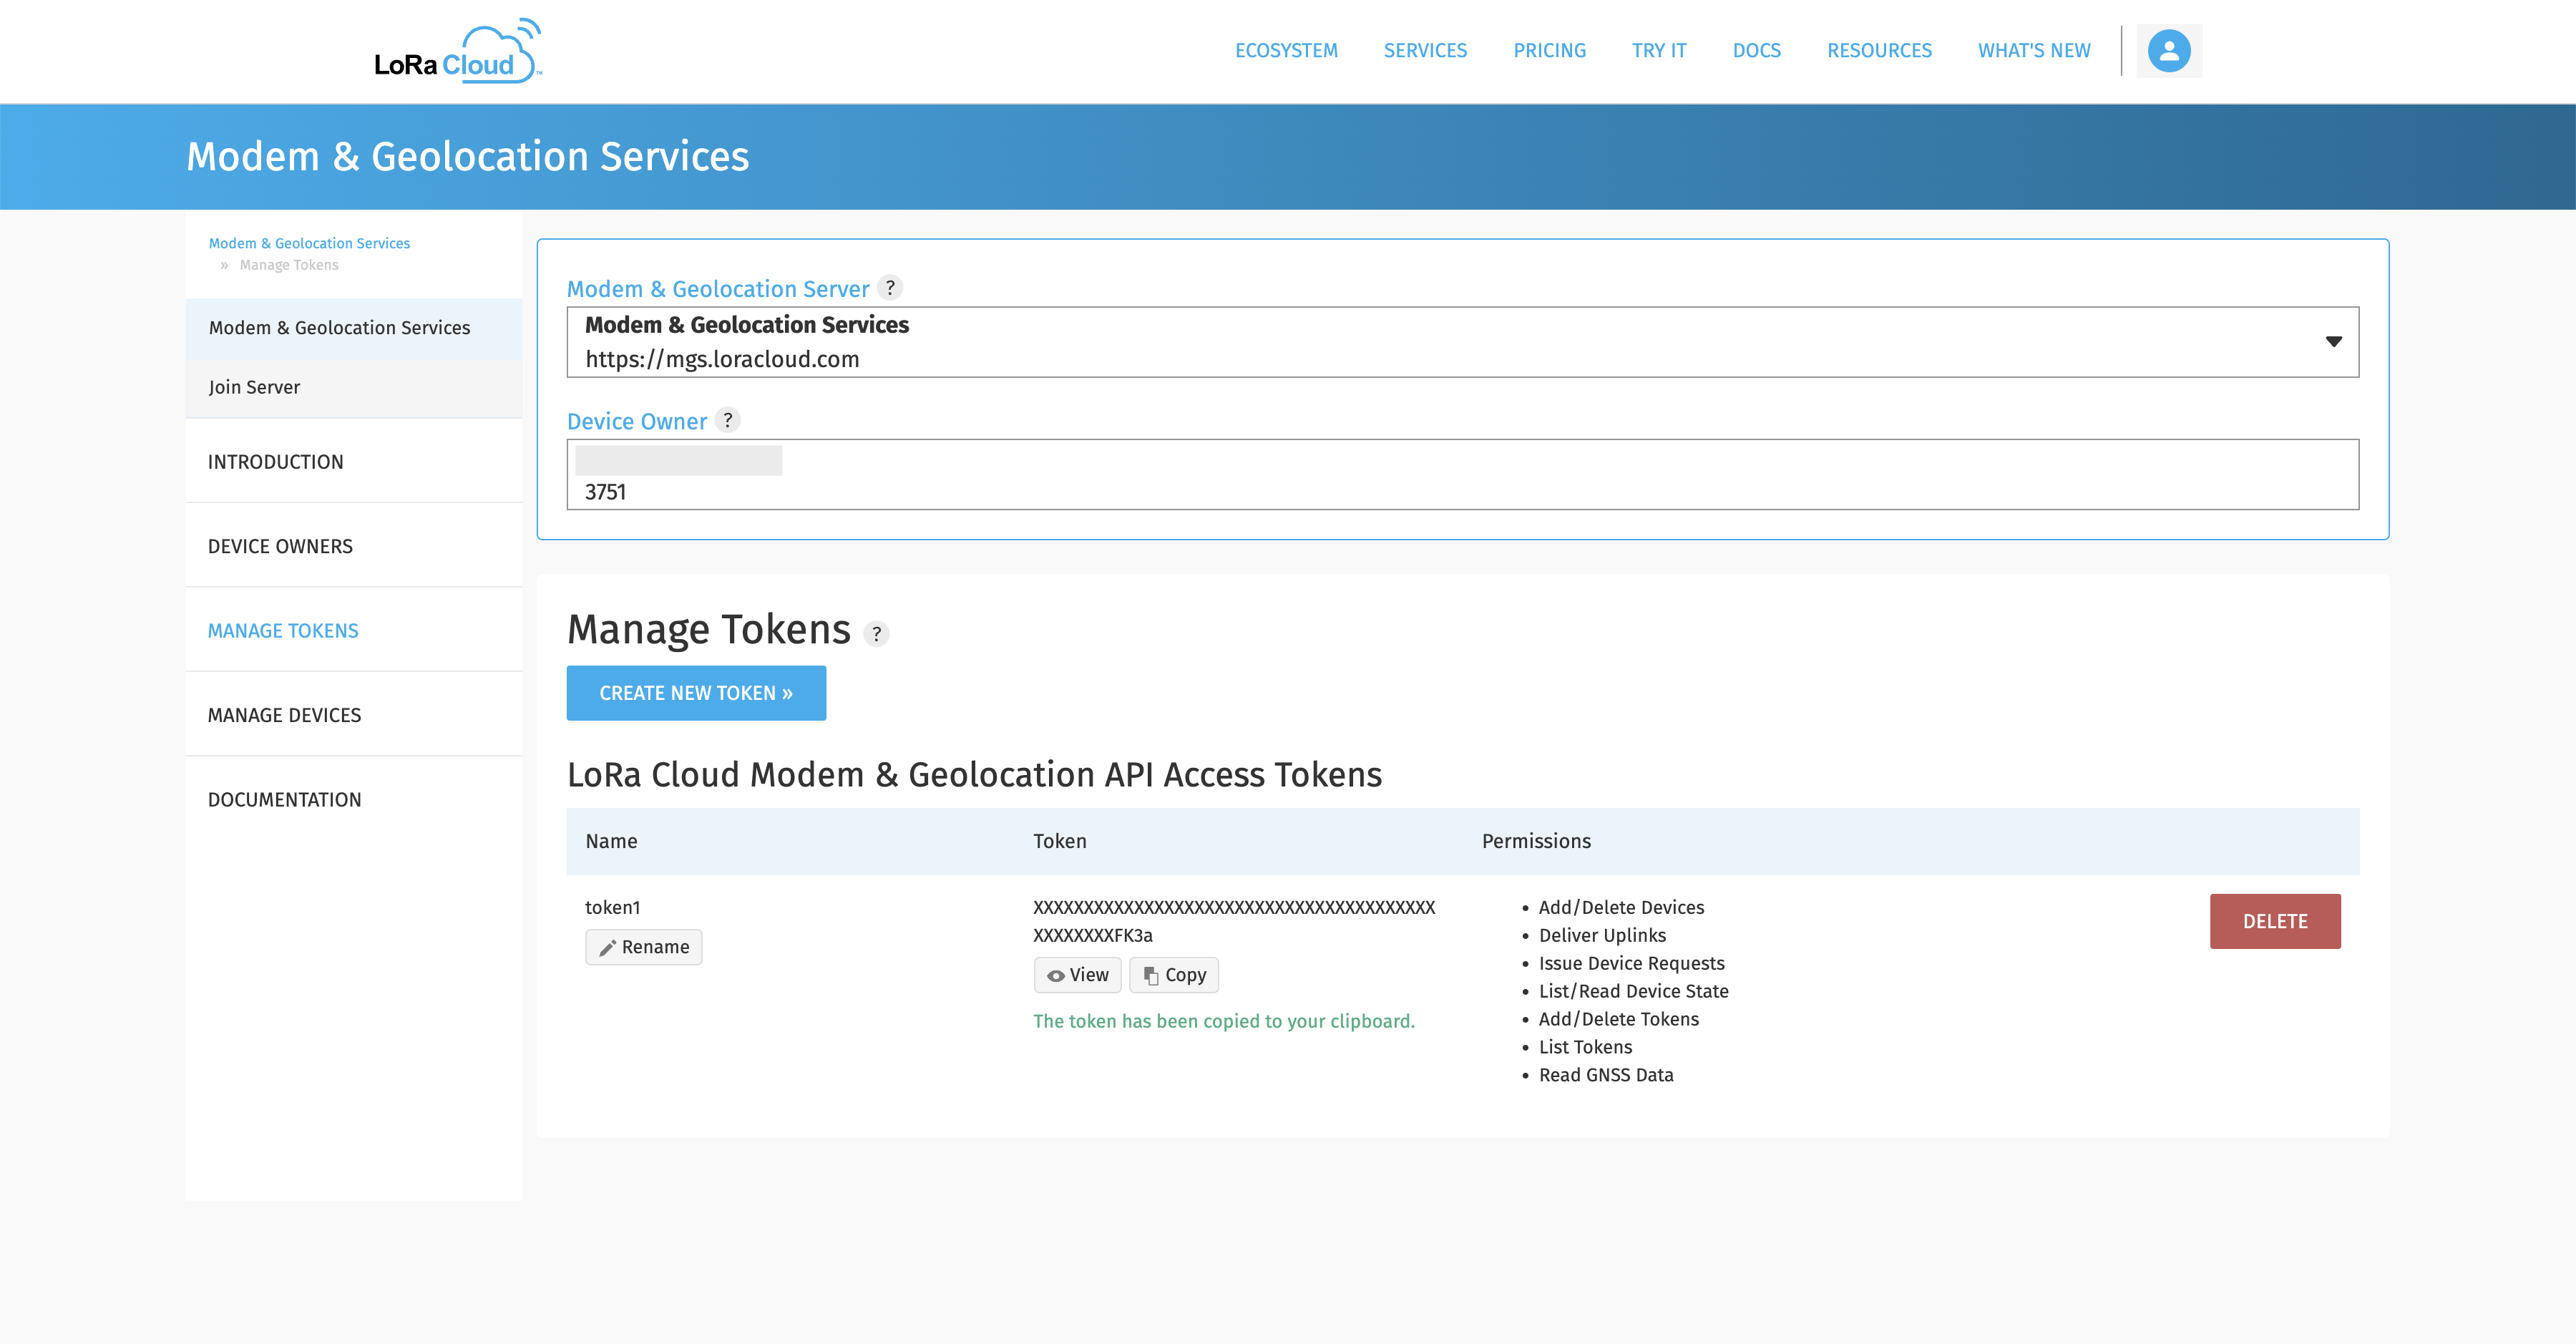
Task: Rename the token1 token
Action: tap(644, 947)
